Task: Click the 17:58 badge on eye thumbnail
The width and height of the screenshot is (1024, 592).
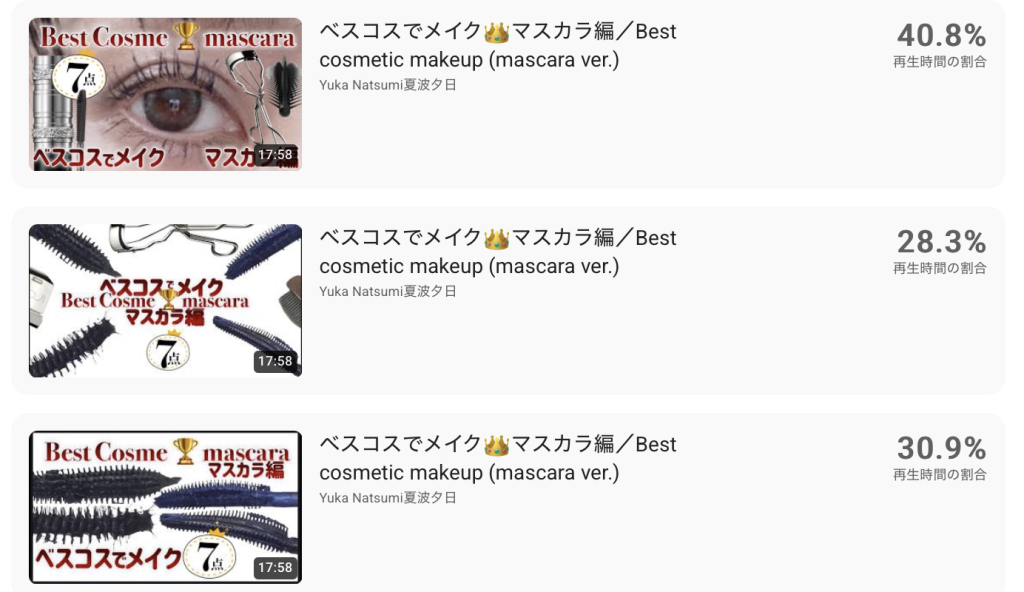Action: tap(275, 155)
